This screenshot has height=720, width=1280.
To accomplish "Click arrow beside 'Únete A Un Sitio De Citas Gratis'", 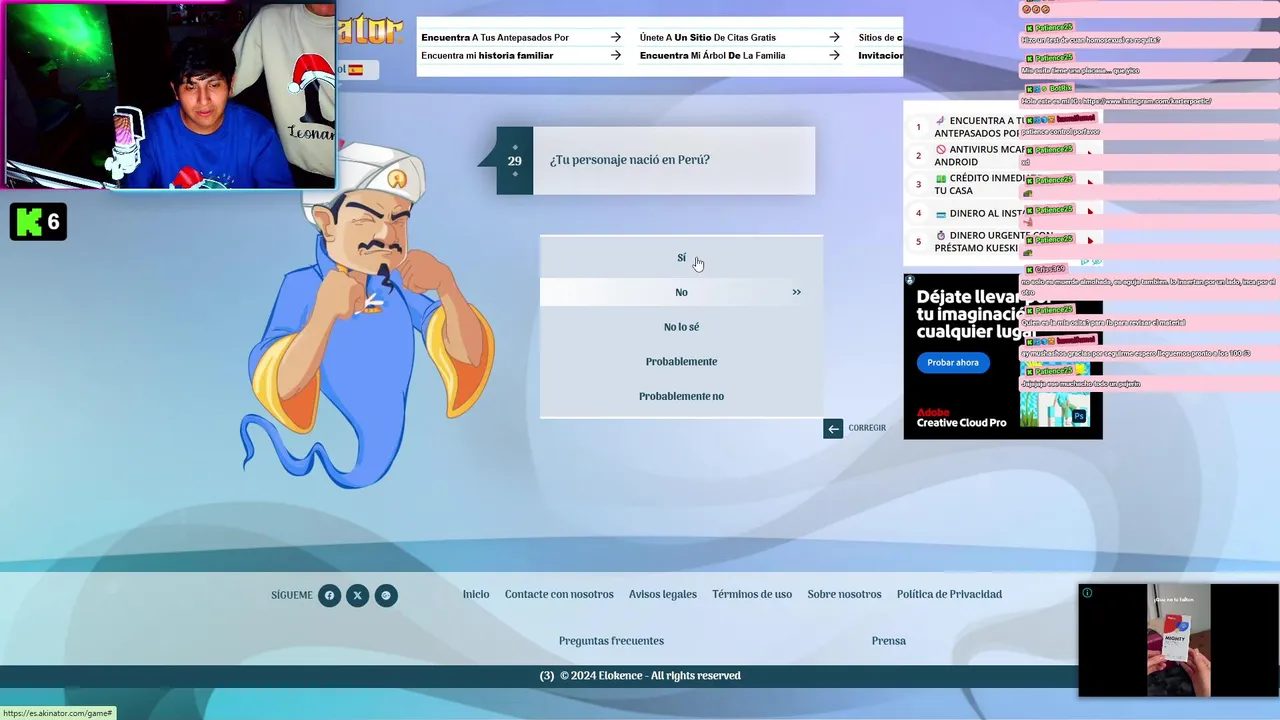I will [835, 38].
